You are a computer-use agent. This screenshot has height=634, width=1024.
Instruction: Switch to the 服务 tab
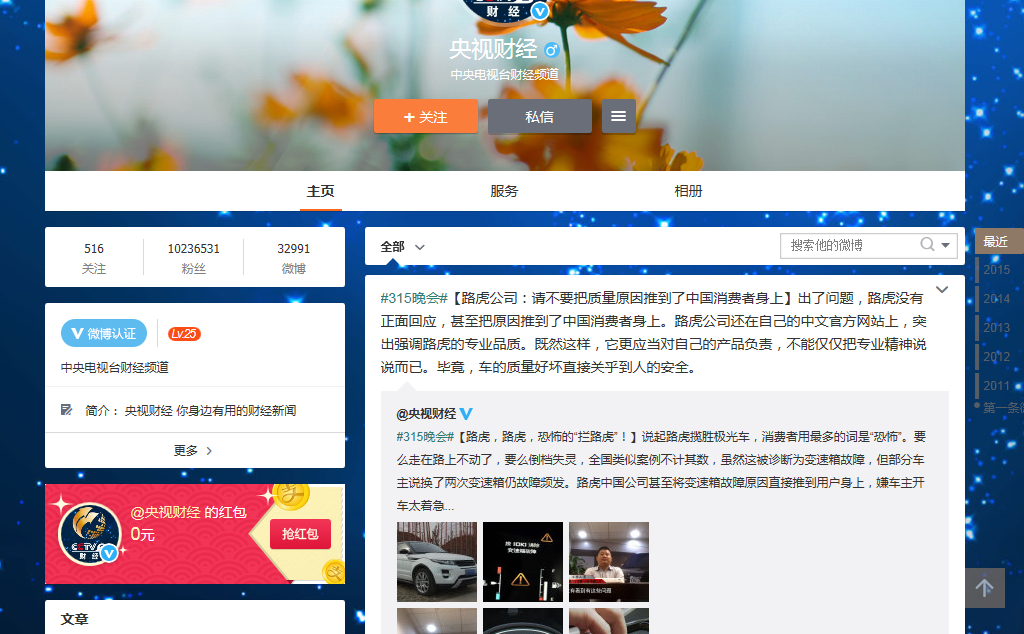coord(504,191)
